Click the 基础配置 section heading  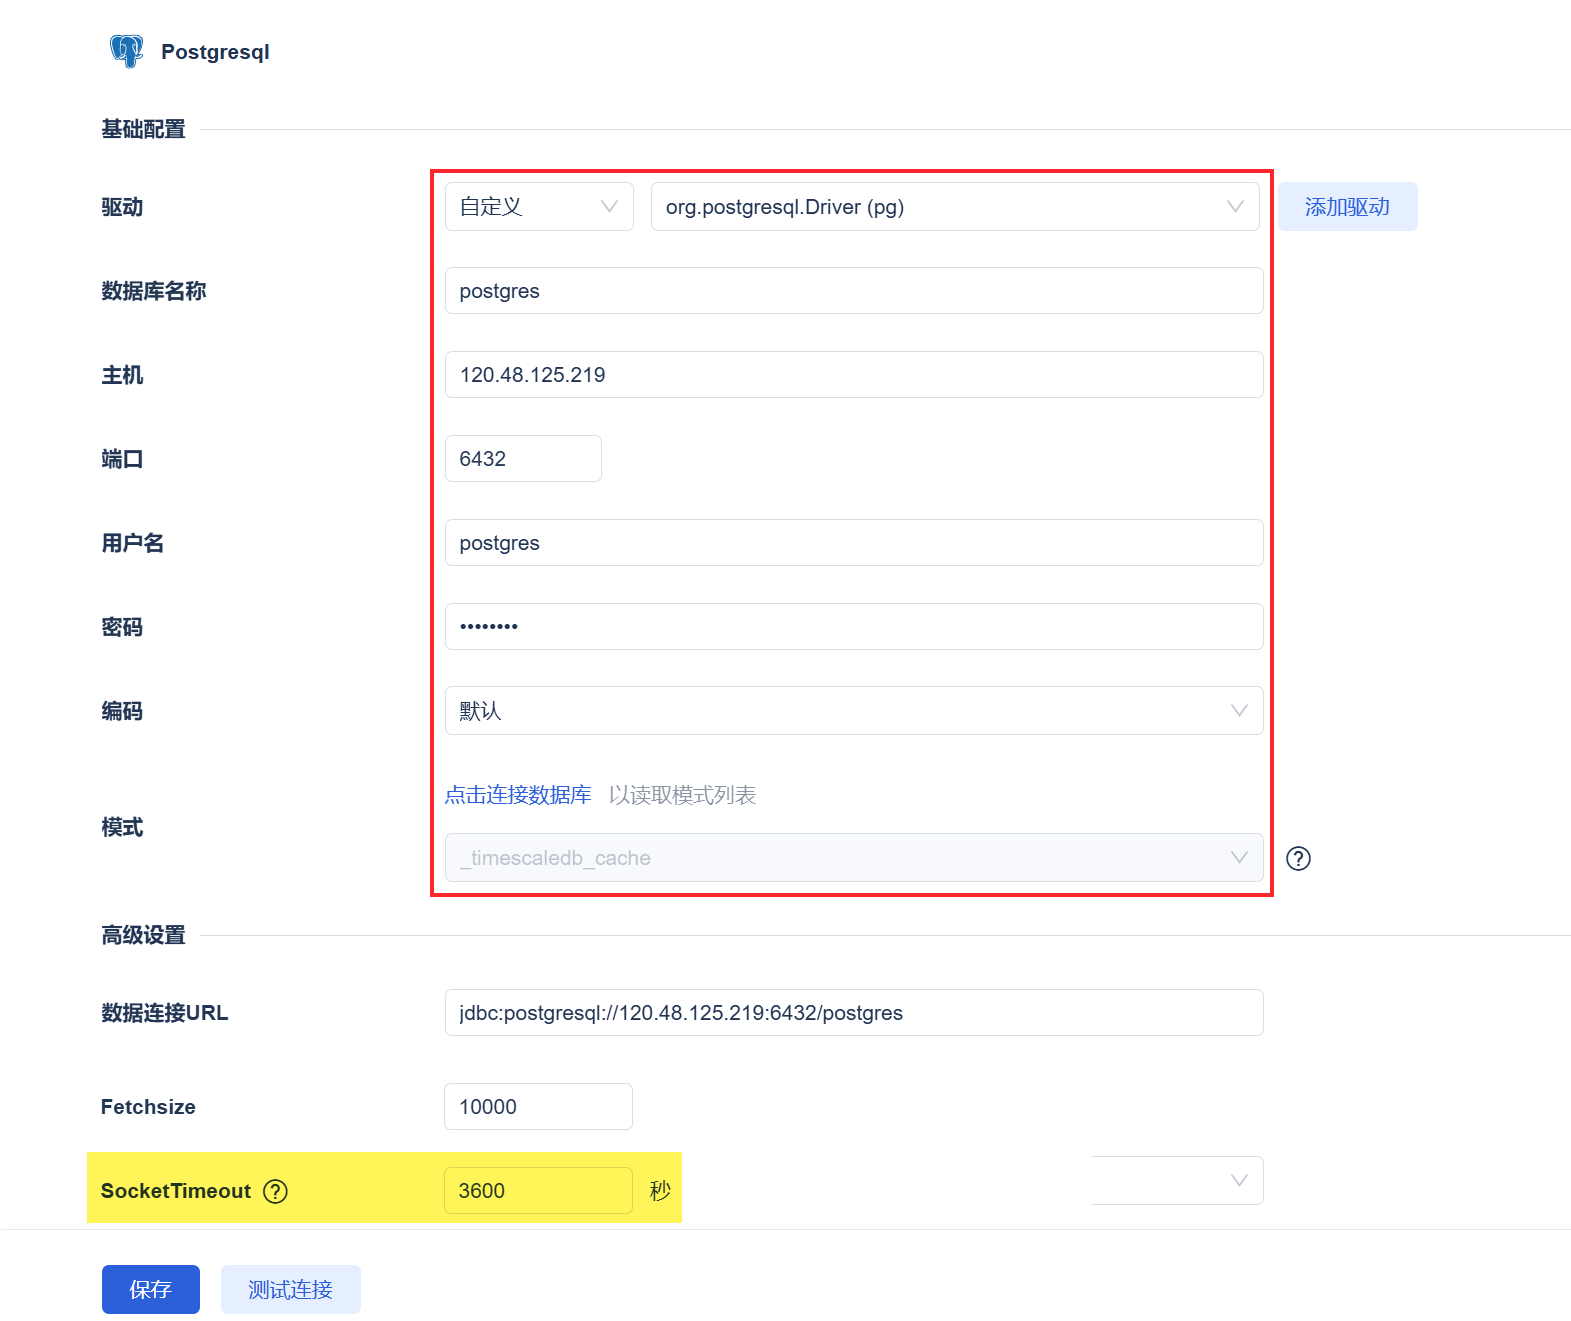coord(143,129)
